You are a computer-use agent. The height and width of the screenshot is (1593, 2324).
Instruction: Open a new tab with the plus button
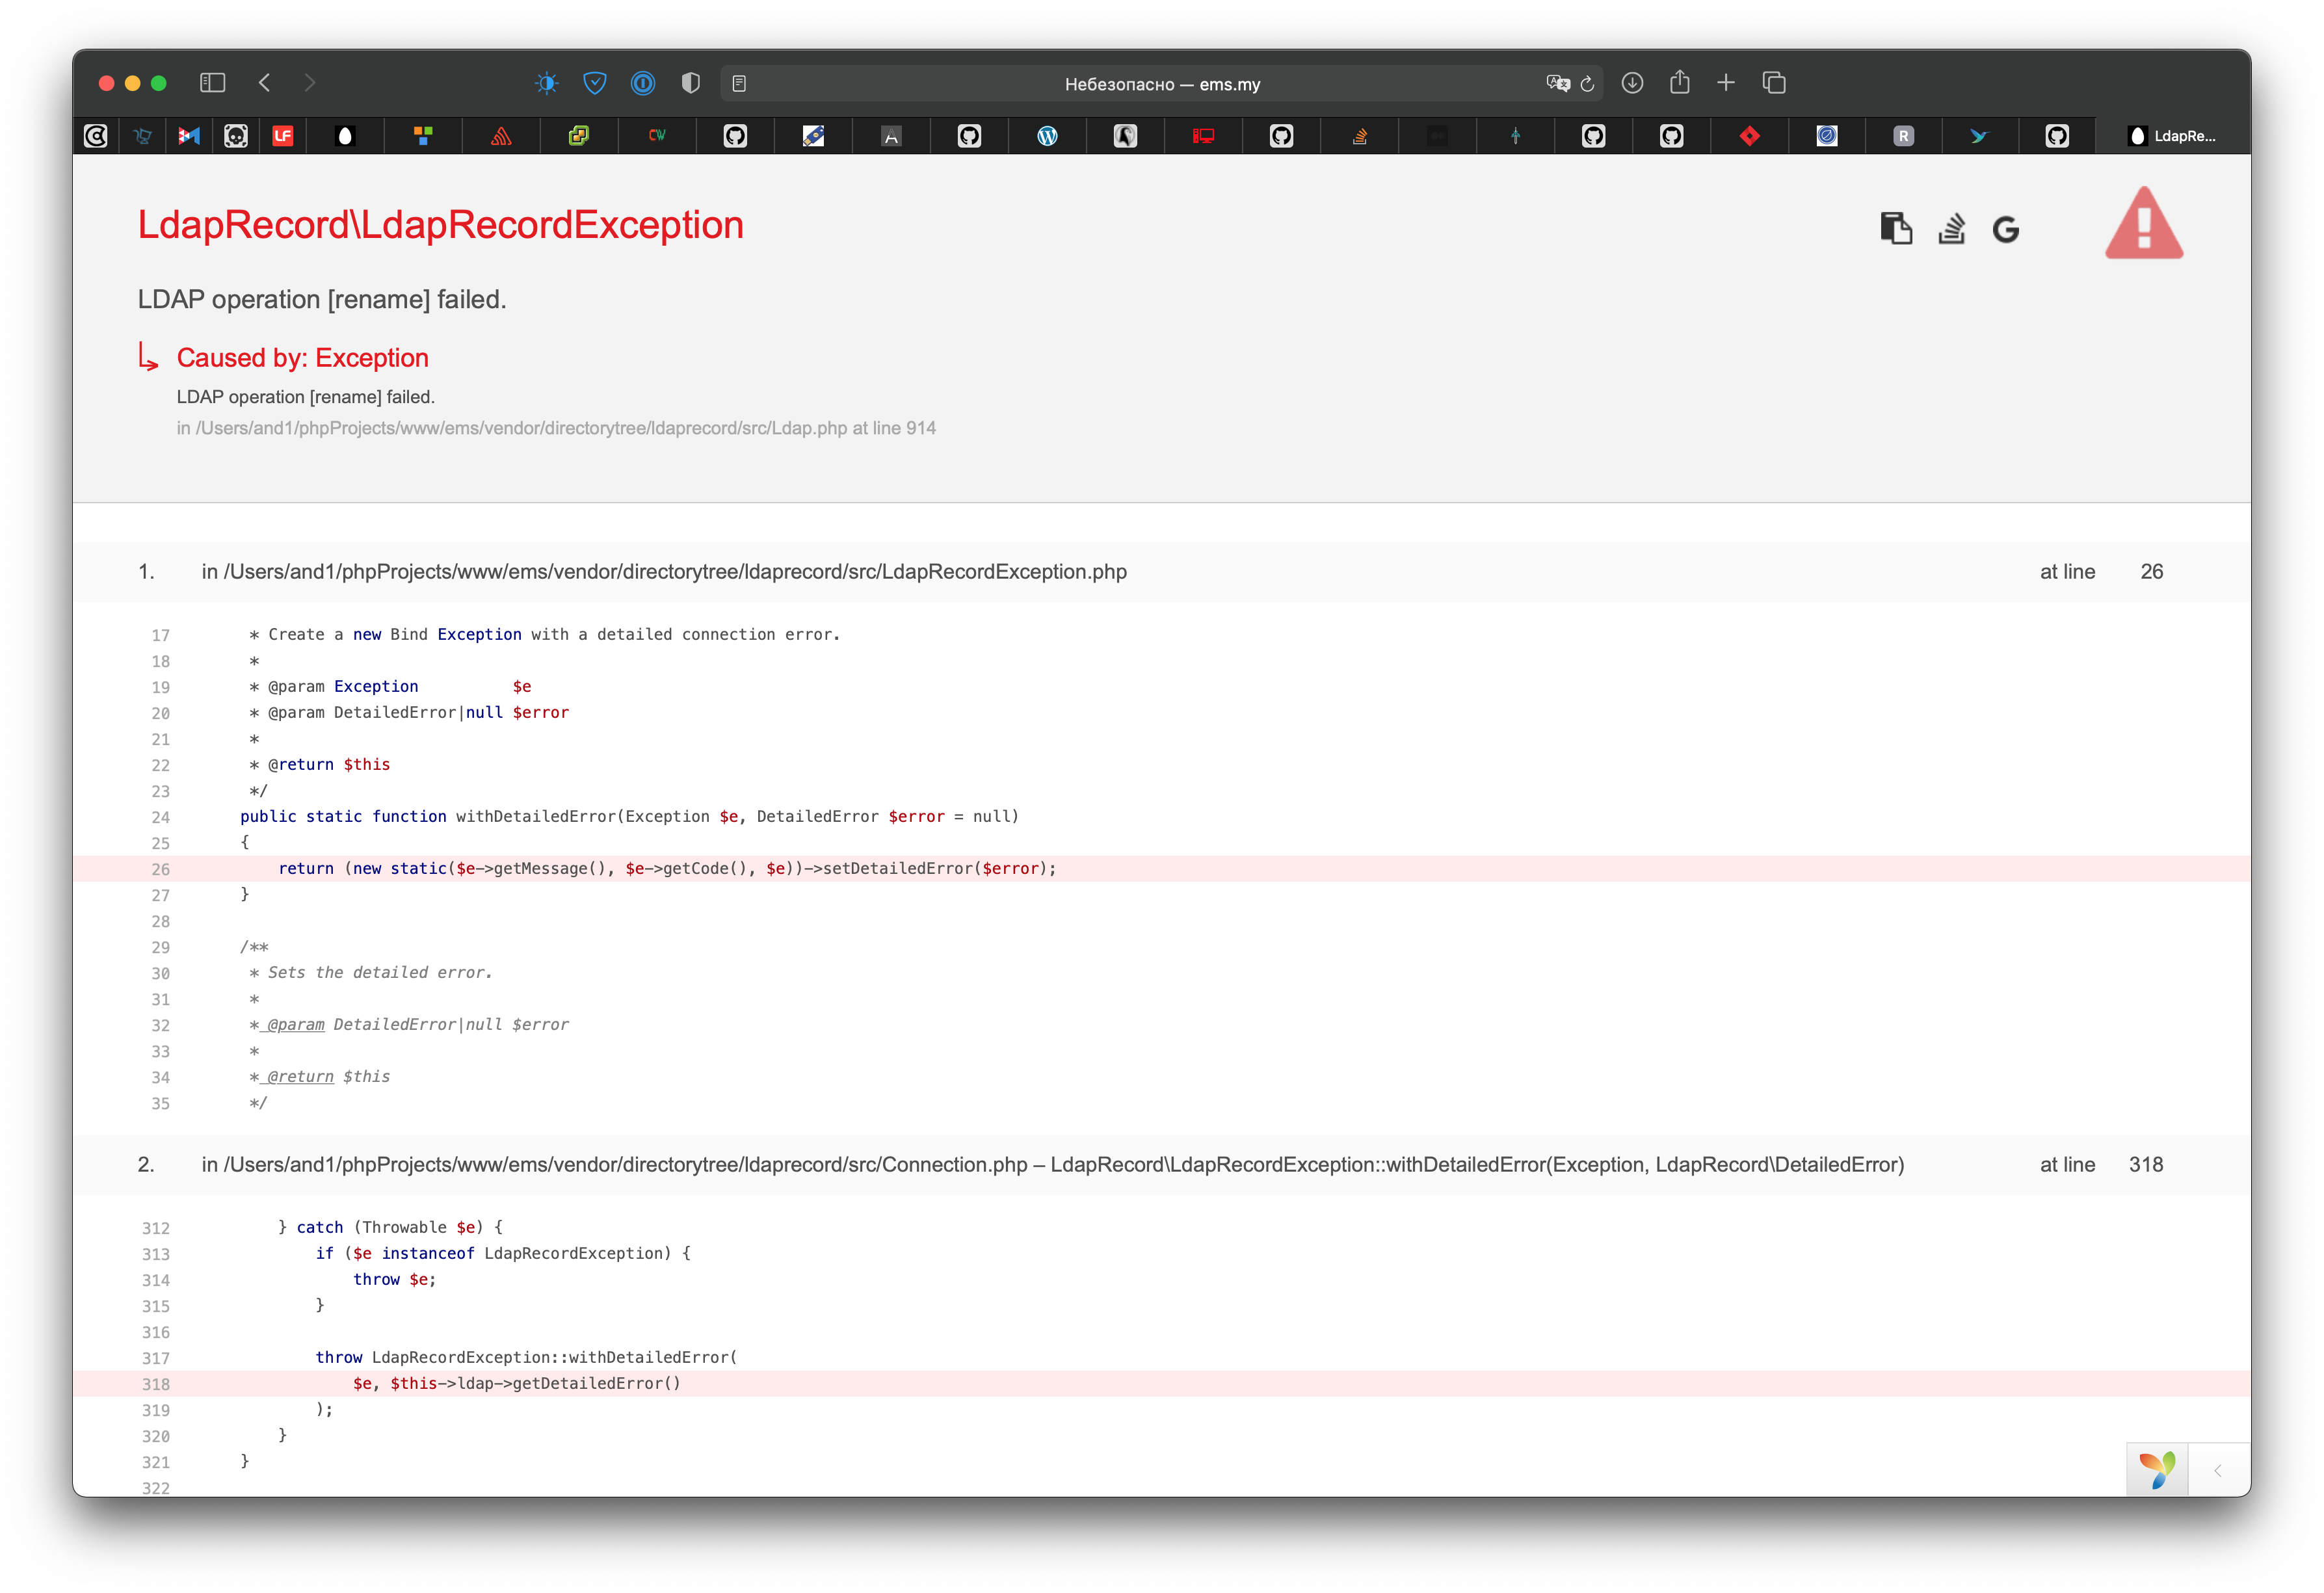1727,83
